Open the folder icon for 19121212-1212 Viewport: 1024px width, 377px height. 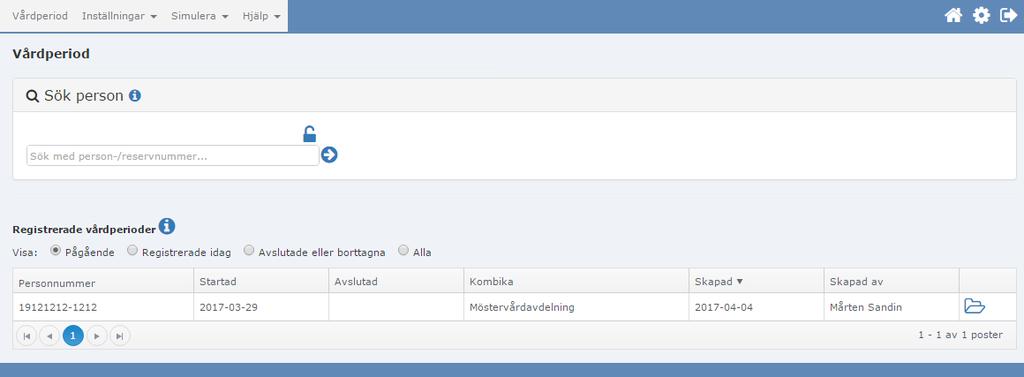(974, 306)
